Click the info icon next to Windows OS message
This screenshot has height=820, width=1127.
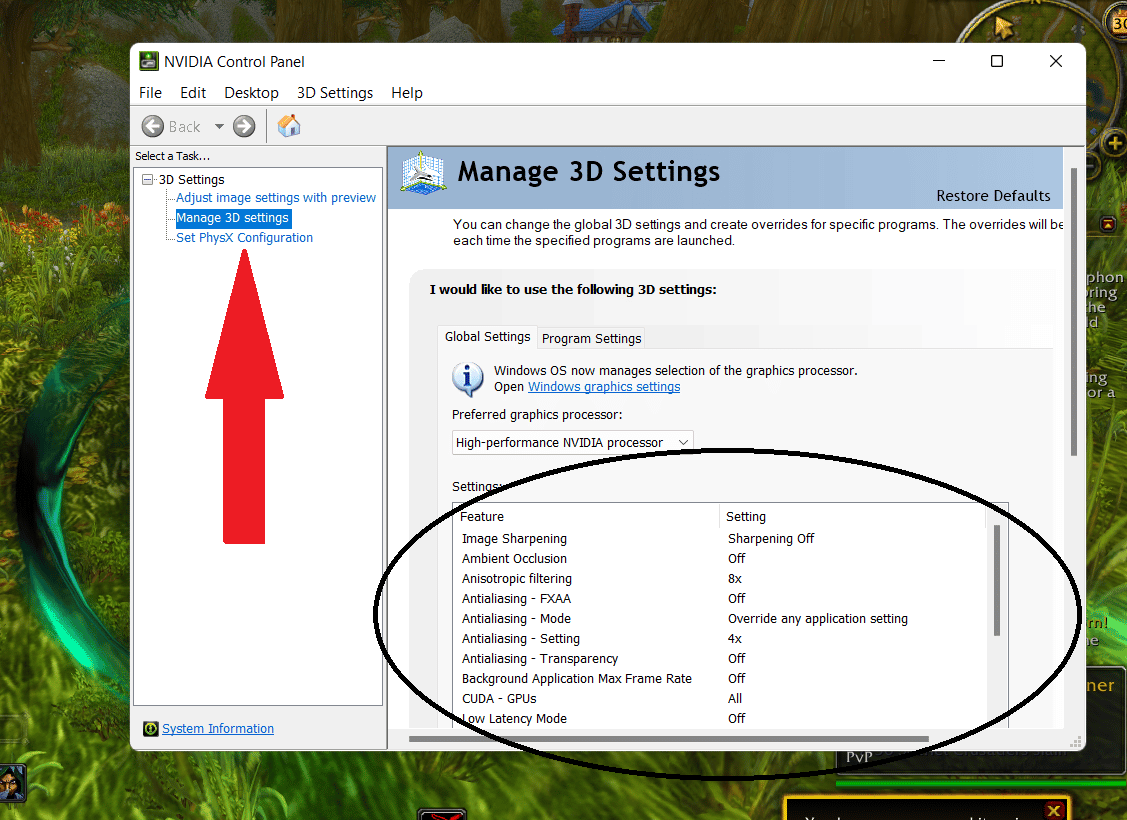coord(466,379)
